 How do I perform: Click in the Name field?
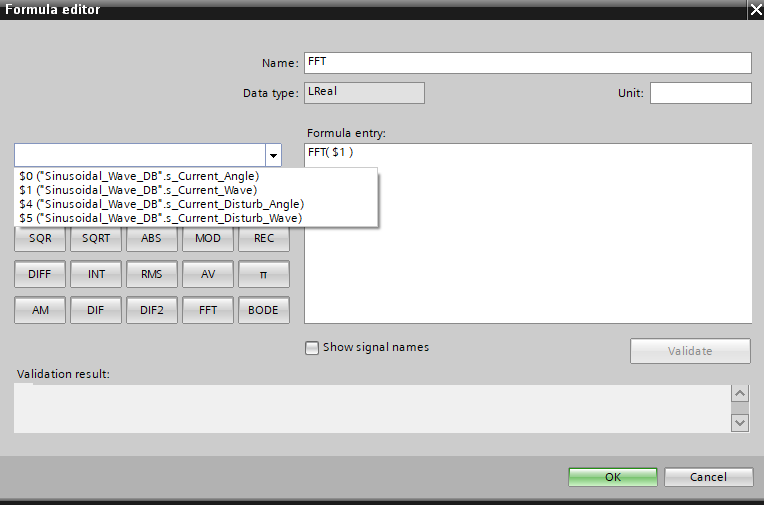(x=527, y=63)
